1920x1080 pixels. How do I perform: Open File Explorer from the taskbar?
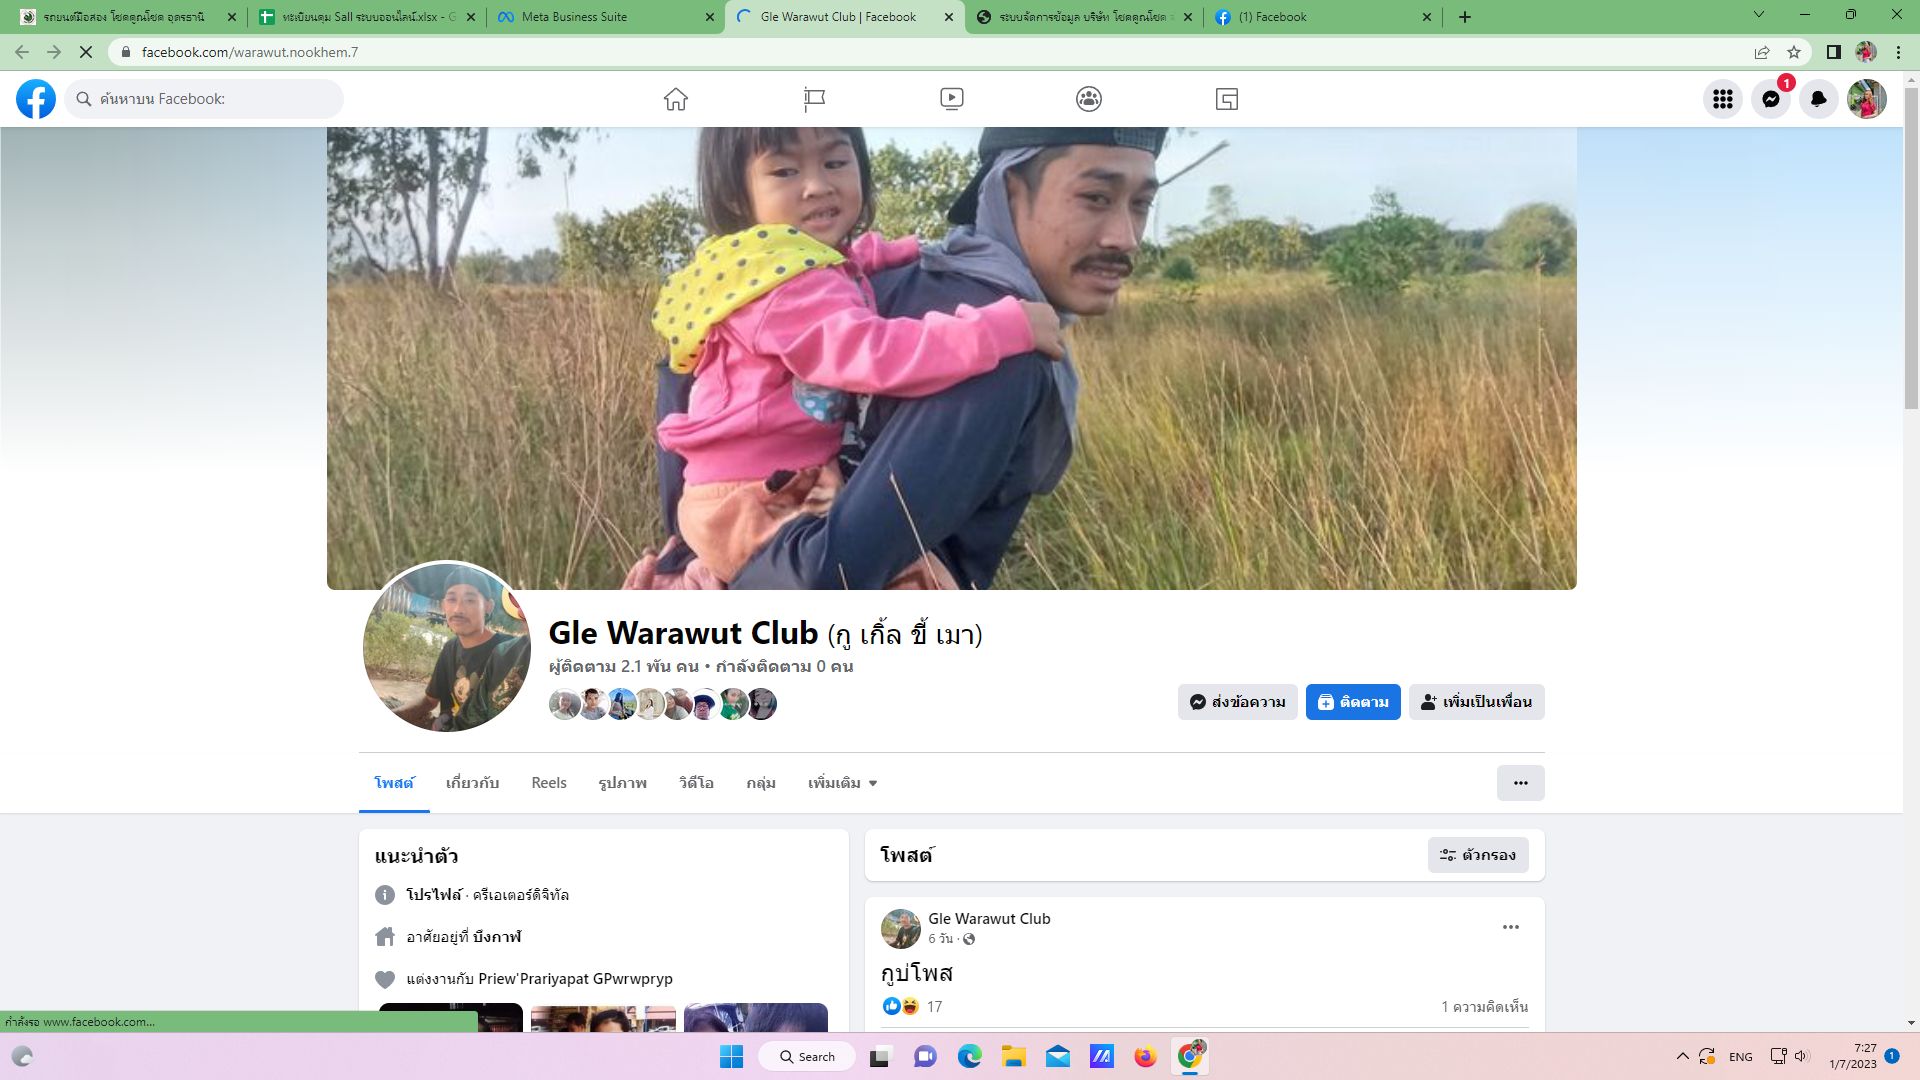point(1013,1057)
